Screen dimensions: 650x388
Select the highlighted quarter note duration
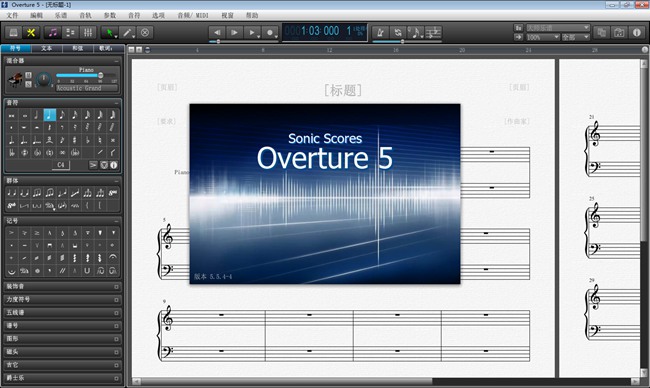coord(49,115)
